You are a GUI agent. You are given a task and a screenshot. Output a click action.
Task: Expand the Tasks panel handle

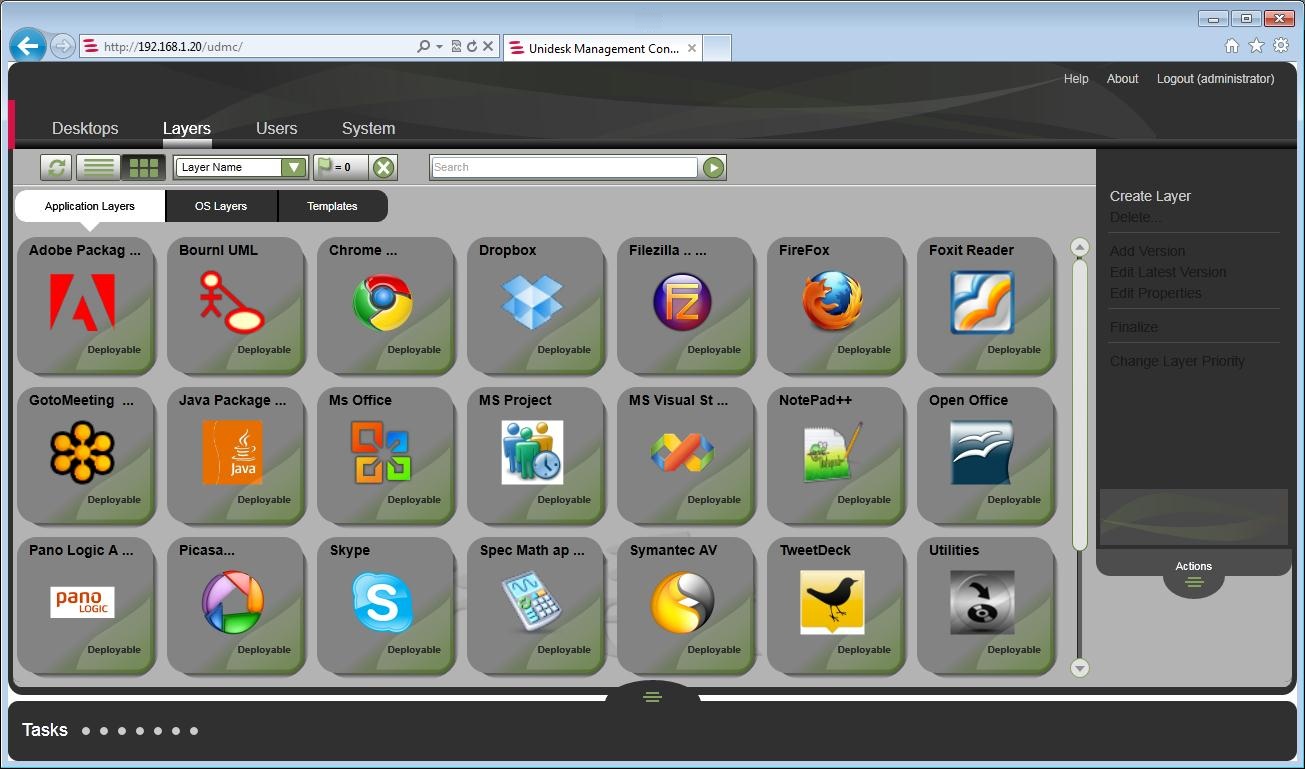652,696
